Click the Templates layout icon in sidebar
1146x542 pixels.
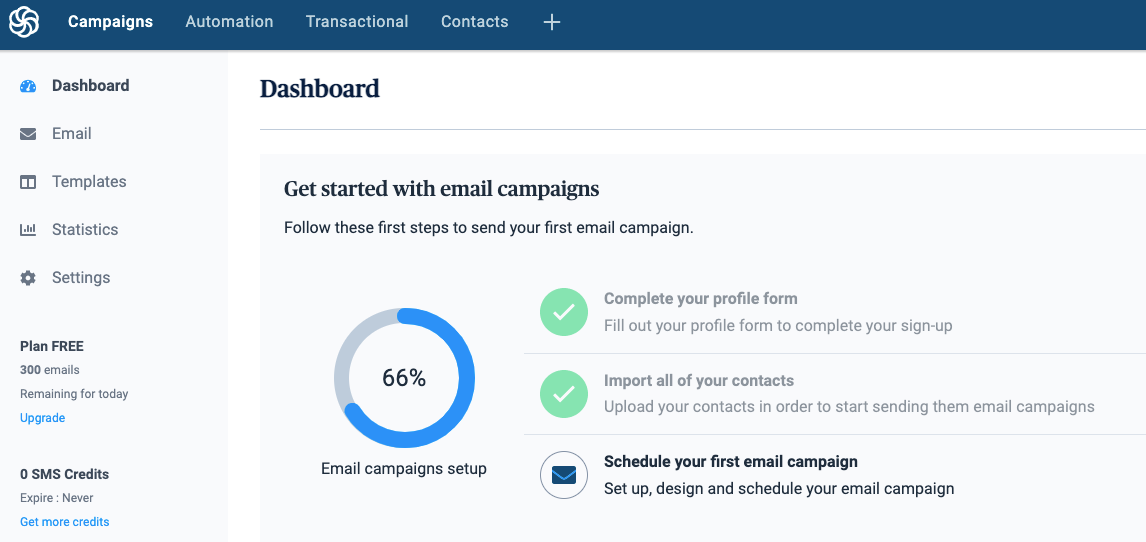28,182
